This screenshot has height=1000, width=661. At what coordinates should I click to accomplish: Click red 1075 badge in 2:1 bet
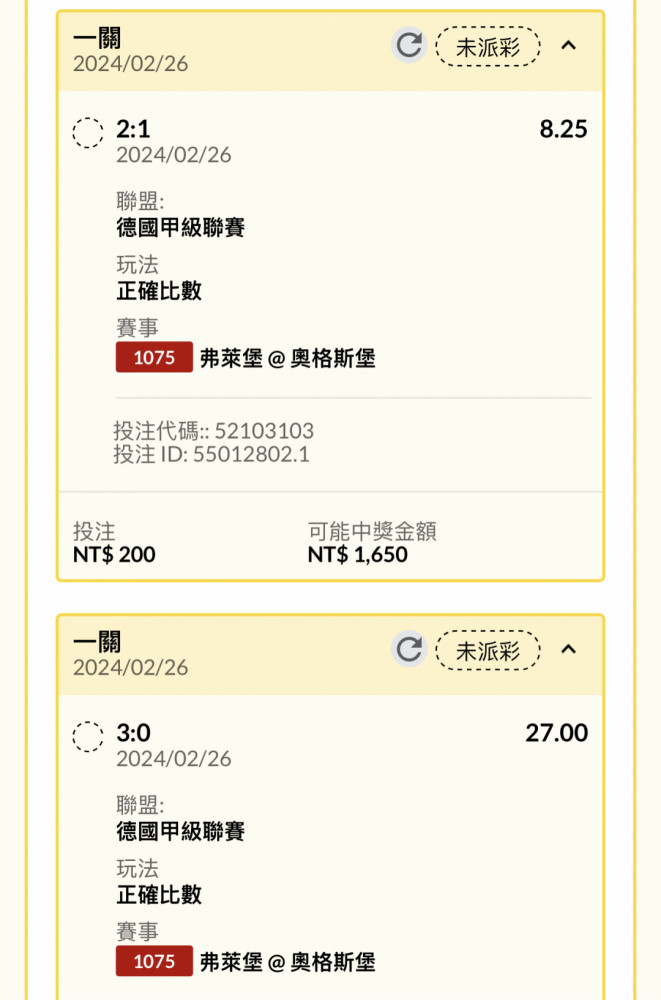154,358
